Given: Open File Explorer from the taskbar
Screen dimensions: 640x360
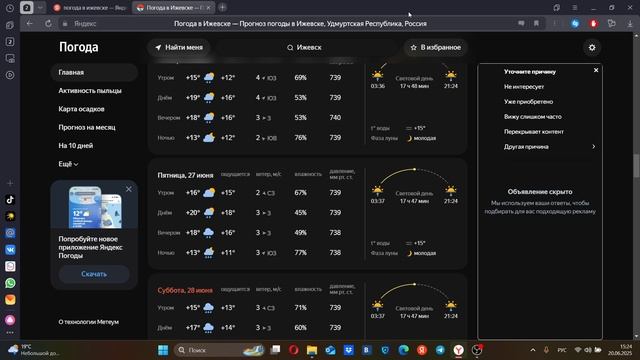Looking at the screenshot, I should pyautogui.click(x=312, y=350).
